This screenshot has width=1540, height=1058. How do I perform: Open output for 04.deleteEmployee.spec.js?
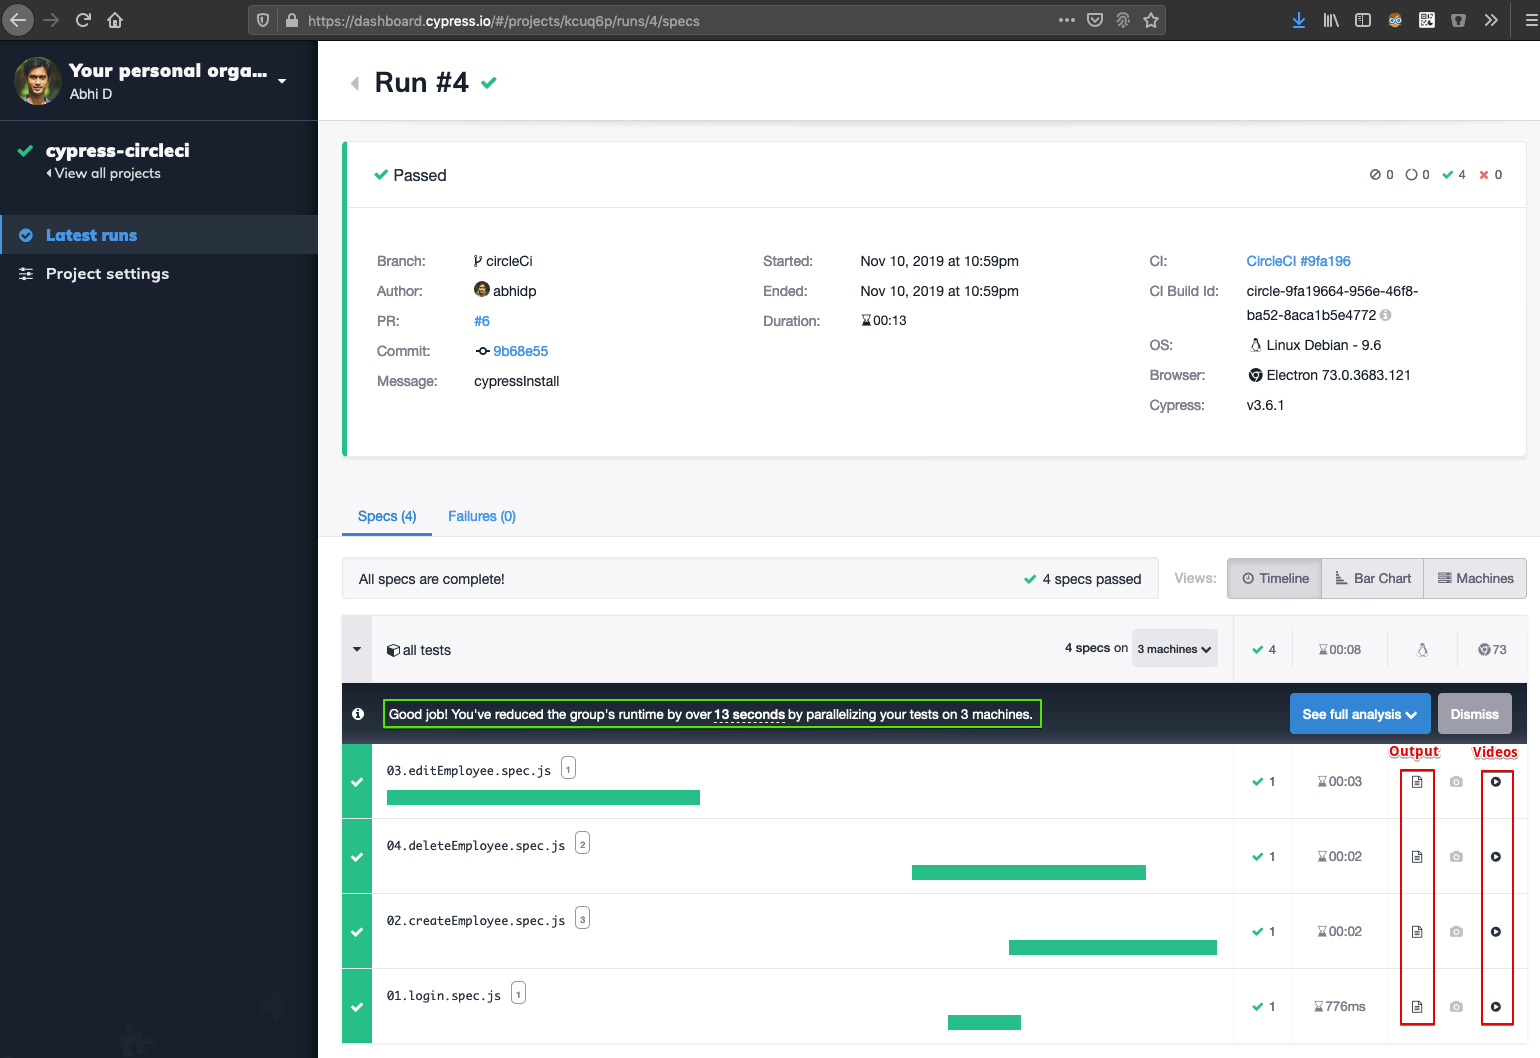[x=1417, y=857]
